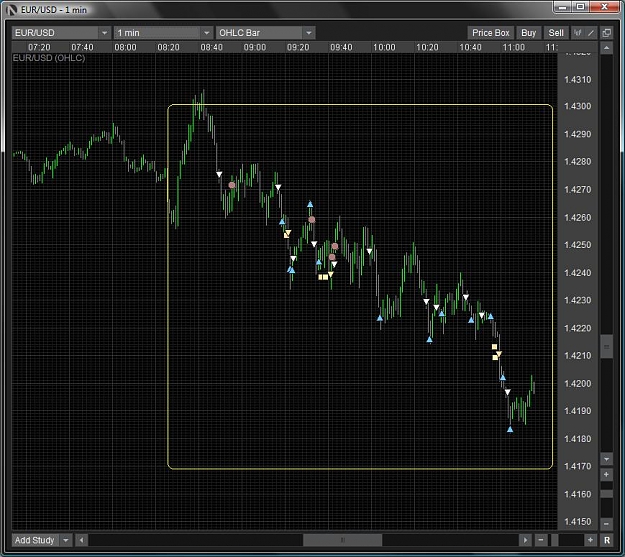The height and width of the screenshot is (557, 625).
Task: Click the horizontal scroll left arrow
Action: [81, 540]
